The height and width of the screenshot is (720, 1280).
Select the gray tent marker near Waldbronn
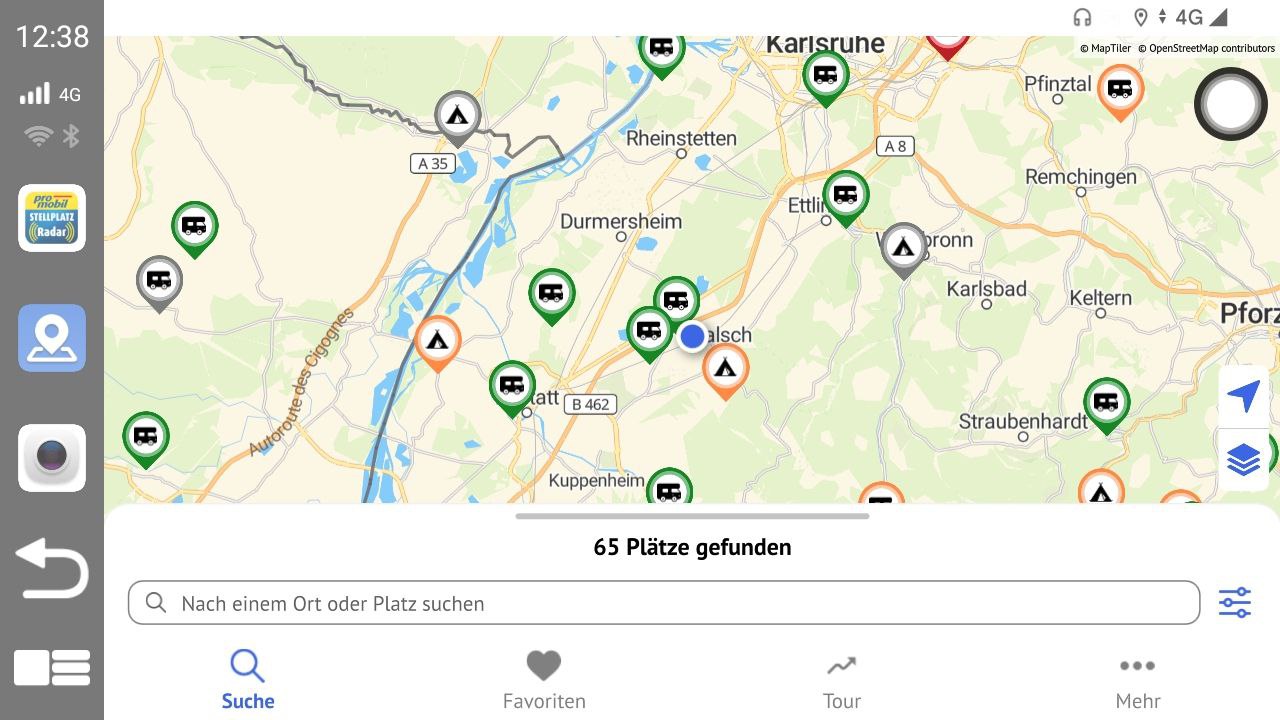click(904, 247)
